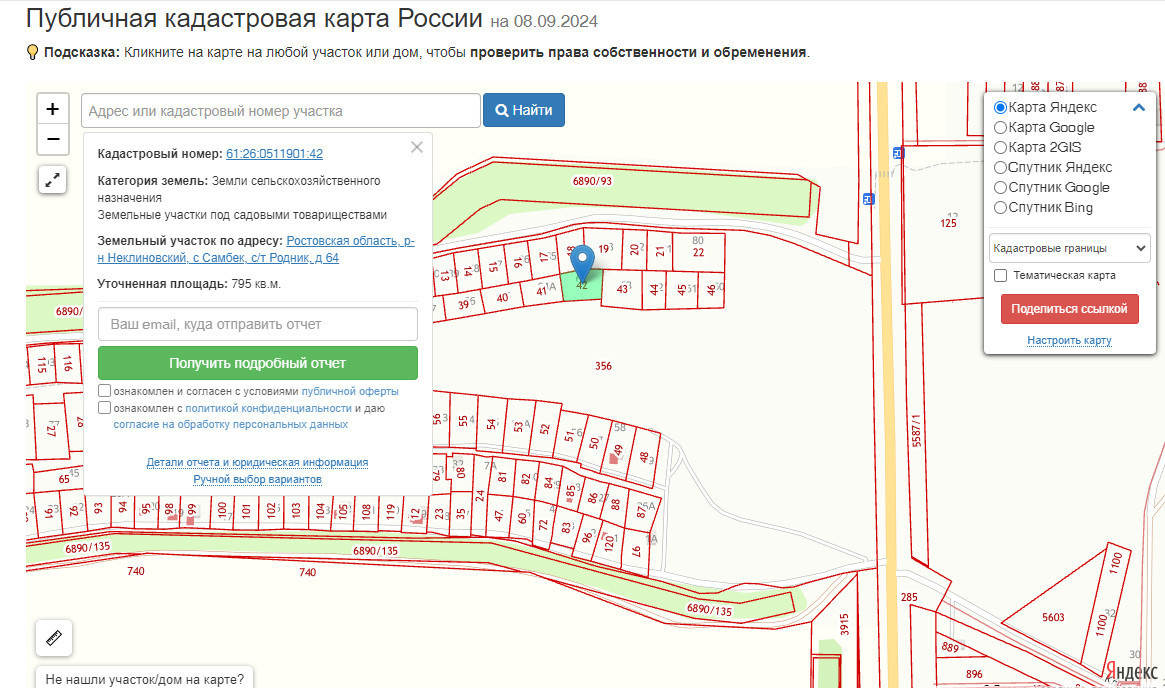Select Карта Google radio option
This screenshot has height=688, width=1165.
1000,128
